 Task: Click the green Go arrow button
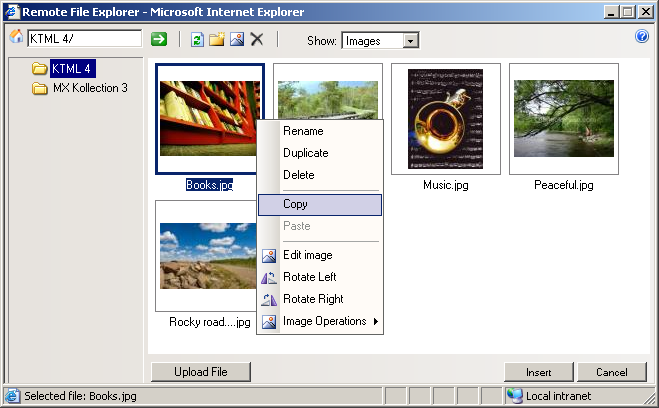[159, 39]
